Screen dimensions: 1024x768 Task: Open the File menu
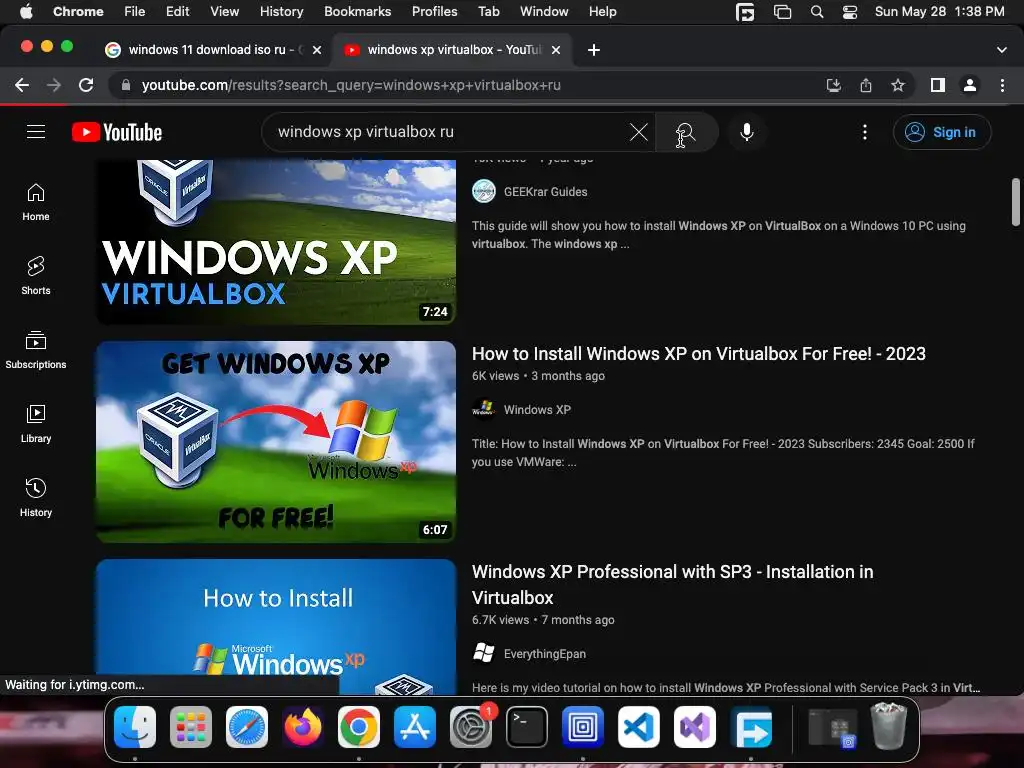135,11
